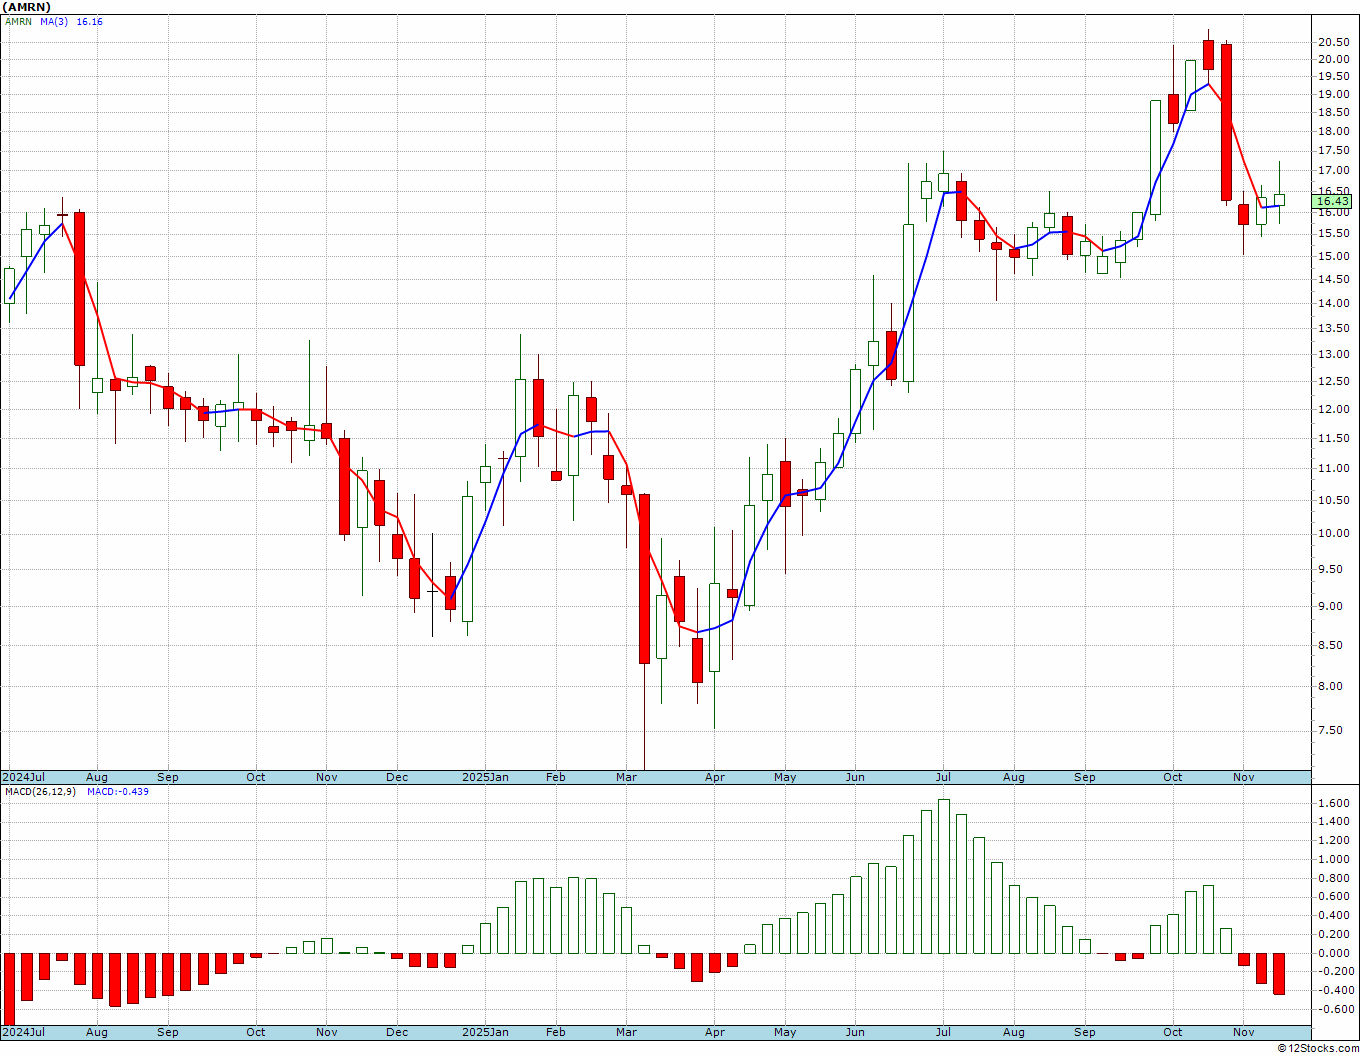
Task: Click the 19.00 price axis label
Action: tap(1332, 95)
